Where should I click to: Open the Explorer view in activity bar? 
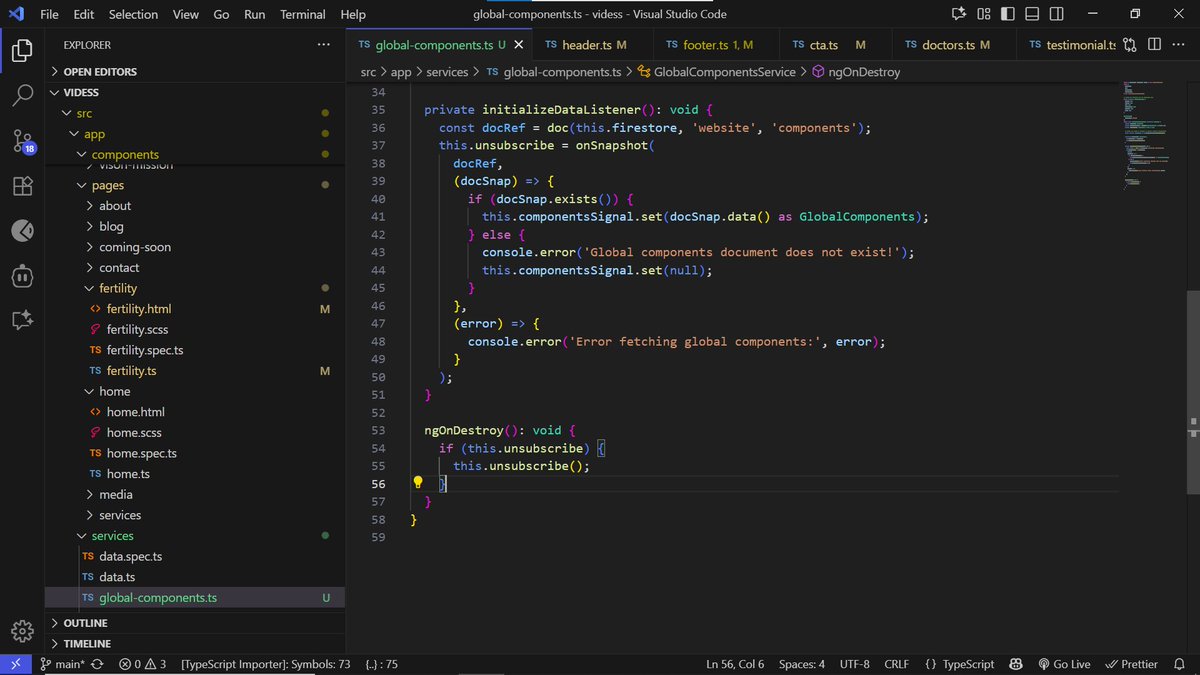pyautogui.click(x=22, y=50)
